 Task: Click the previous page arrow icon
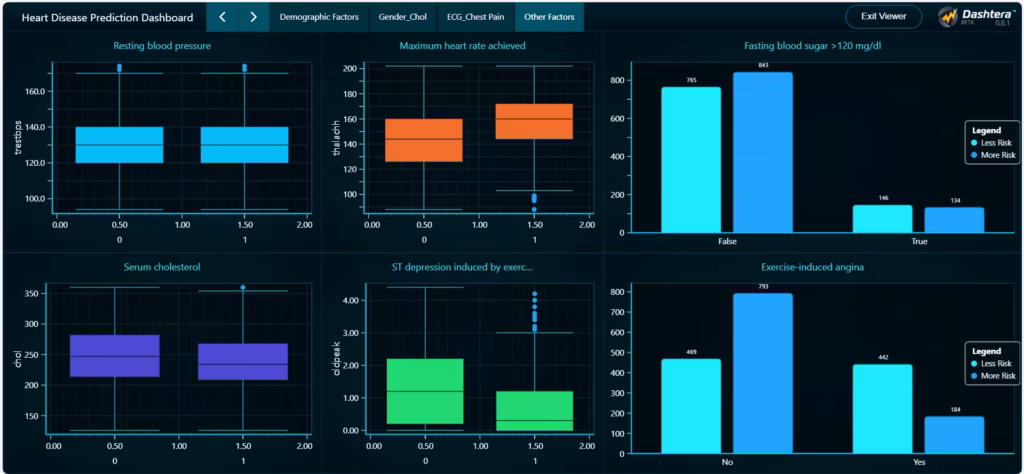point(222,17)
